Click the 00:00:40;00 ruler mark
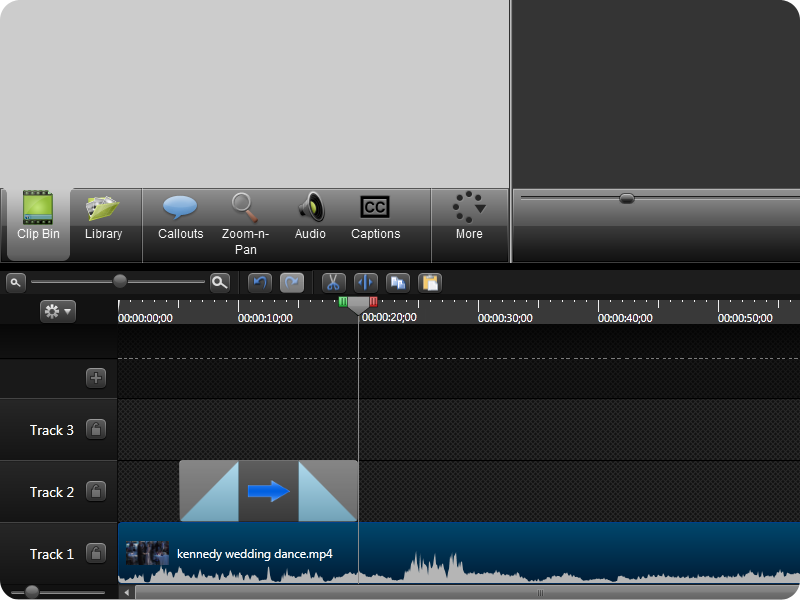The width and height of the screenshot is (800, 600). (625, 318)
